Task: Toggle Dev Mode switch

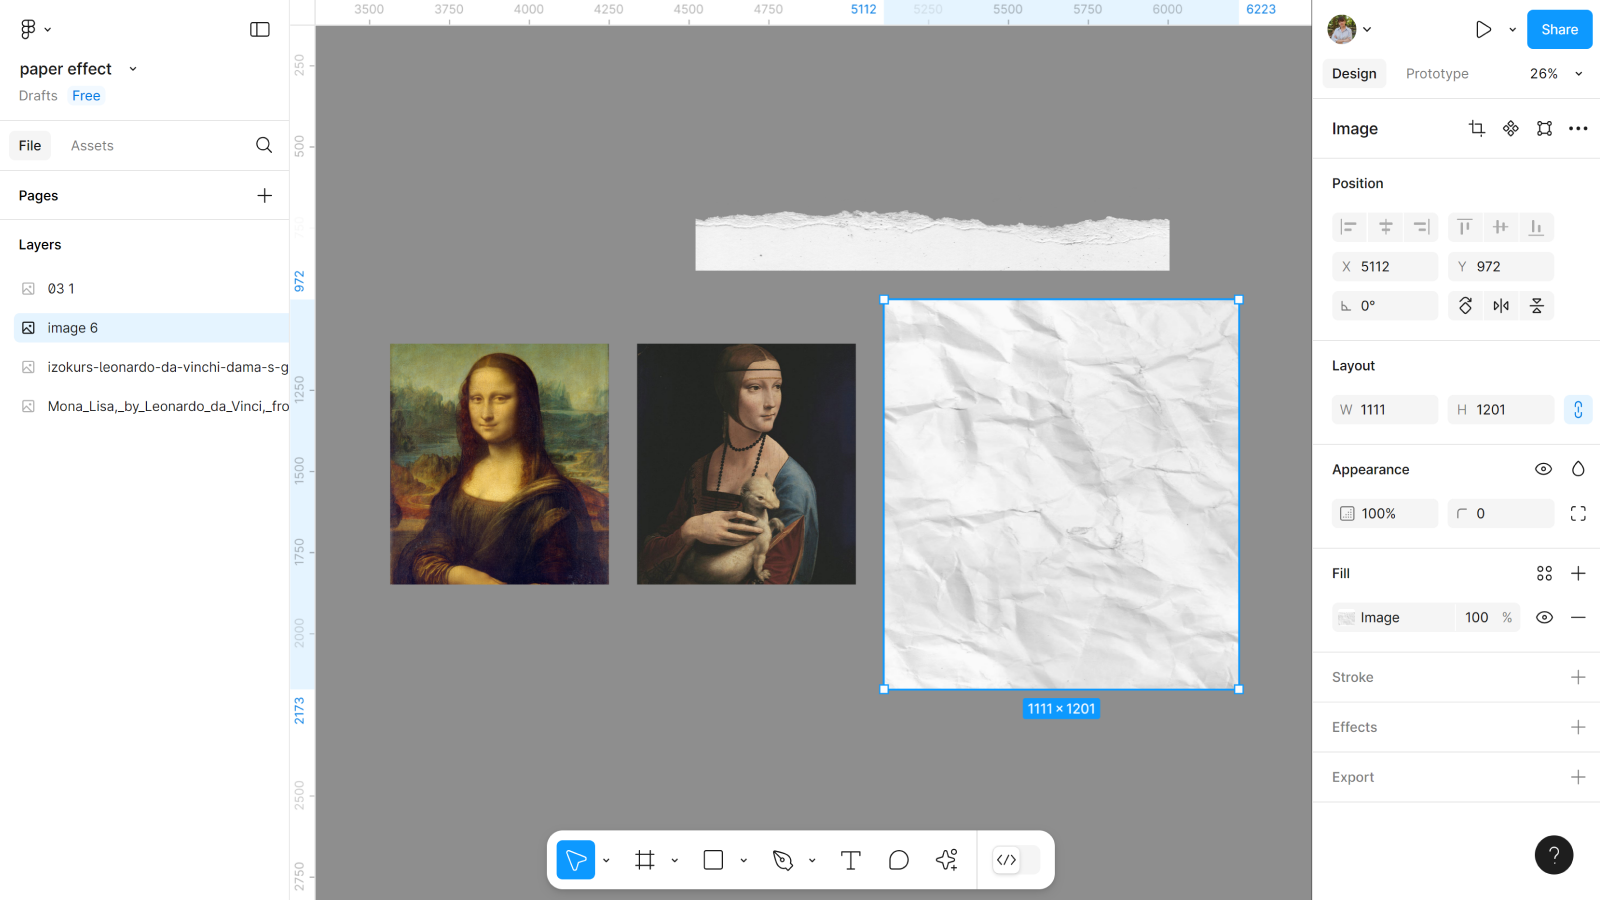Action: point(1016,860)
